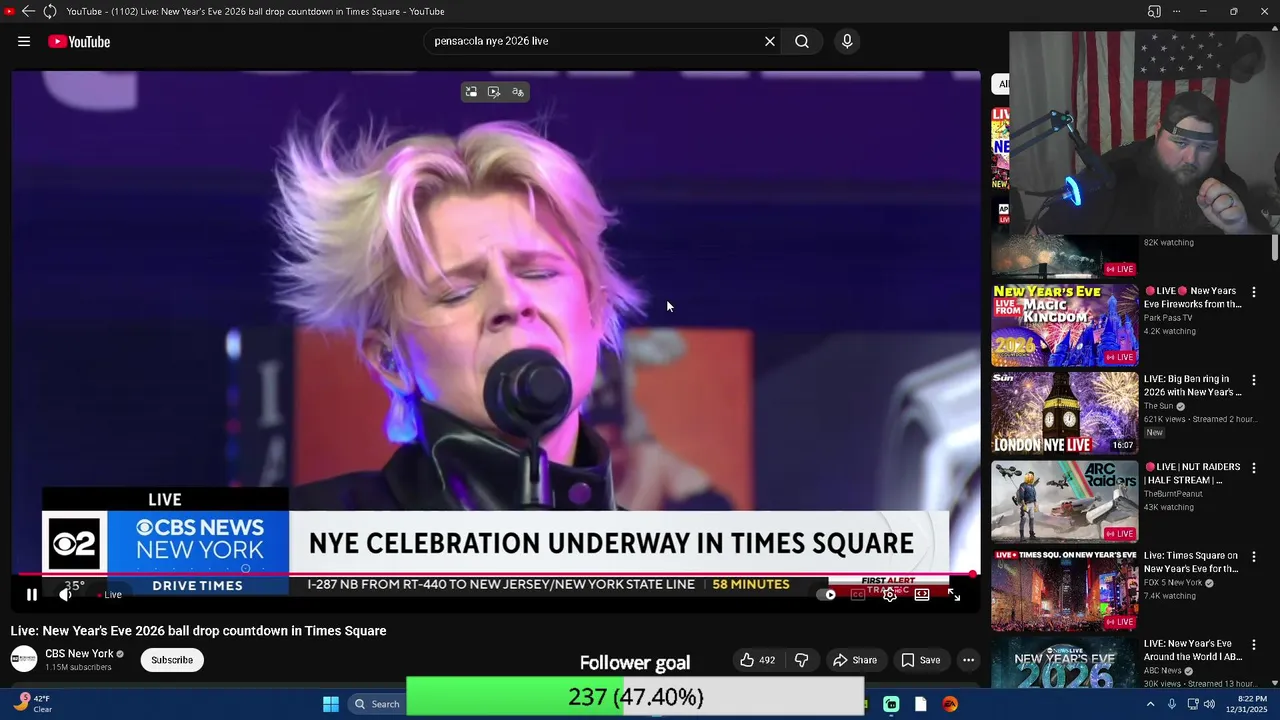Open the YouTube hamburger guide menu
The height and width of the screenshot is (720, 1280).
pos(24,41)
